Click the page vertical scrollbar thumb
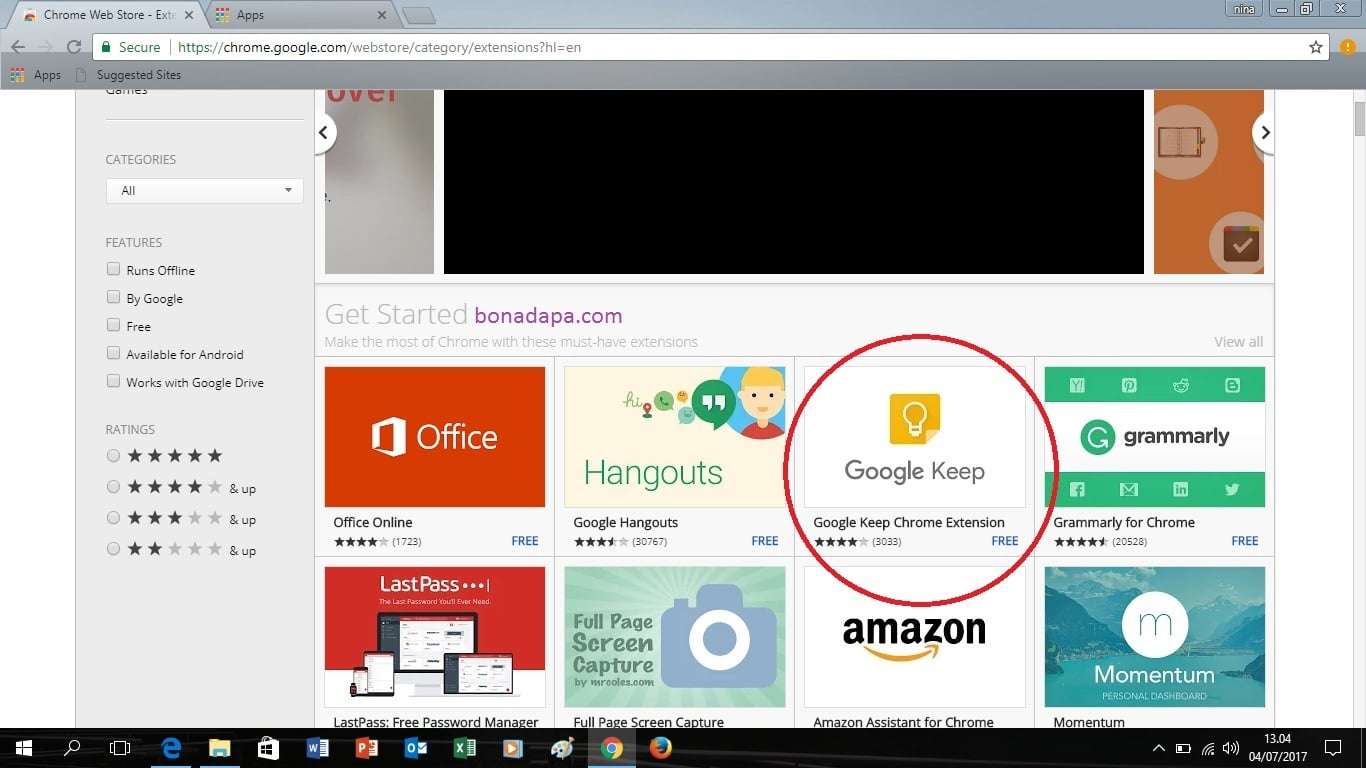This screenshot has height=768, width=1366. click(x=1359, y=118)
